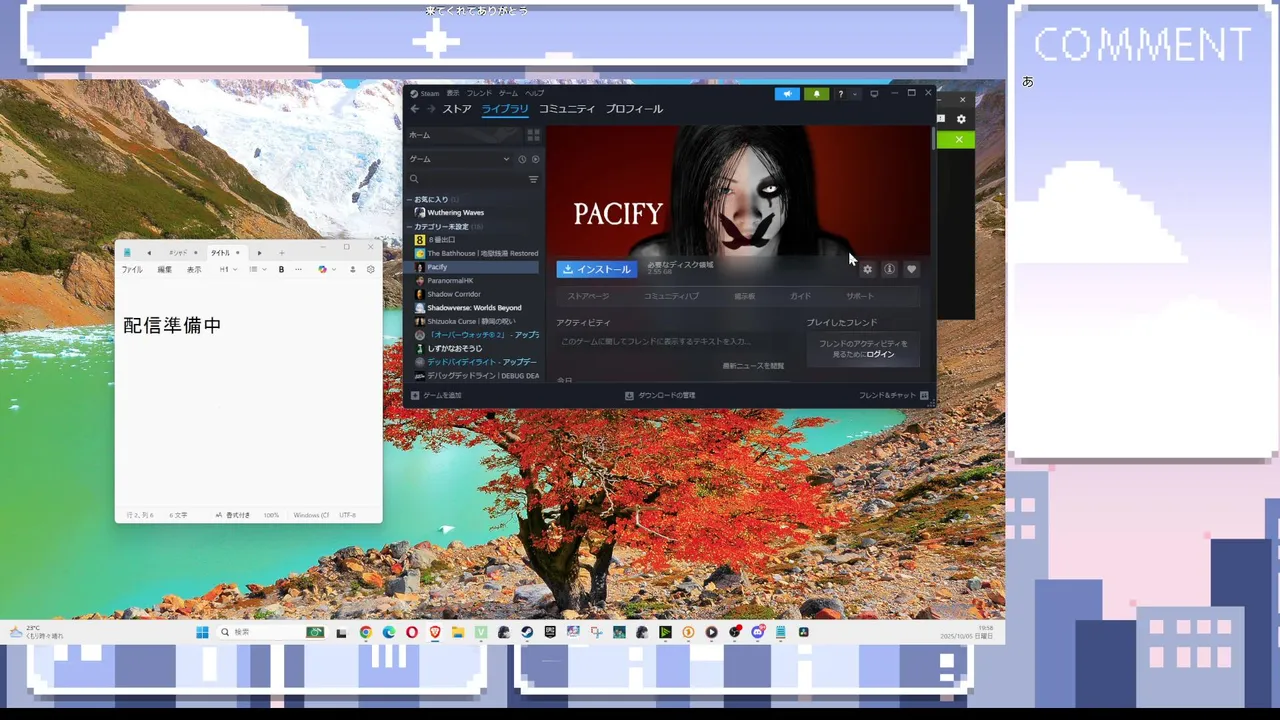1280x720 pixels.
Task: Open Brave browser from the taskbar
Action: (435, 632)
